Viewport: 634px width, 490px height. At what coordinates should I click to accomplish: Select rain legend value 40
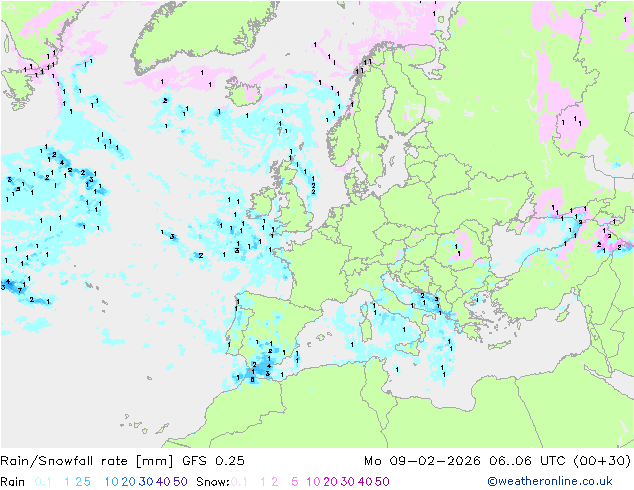[163, 482]
